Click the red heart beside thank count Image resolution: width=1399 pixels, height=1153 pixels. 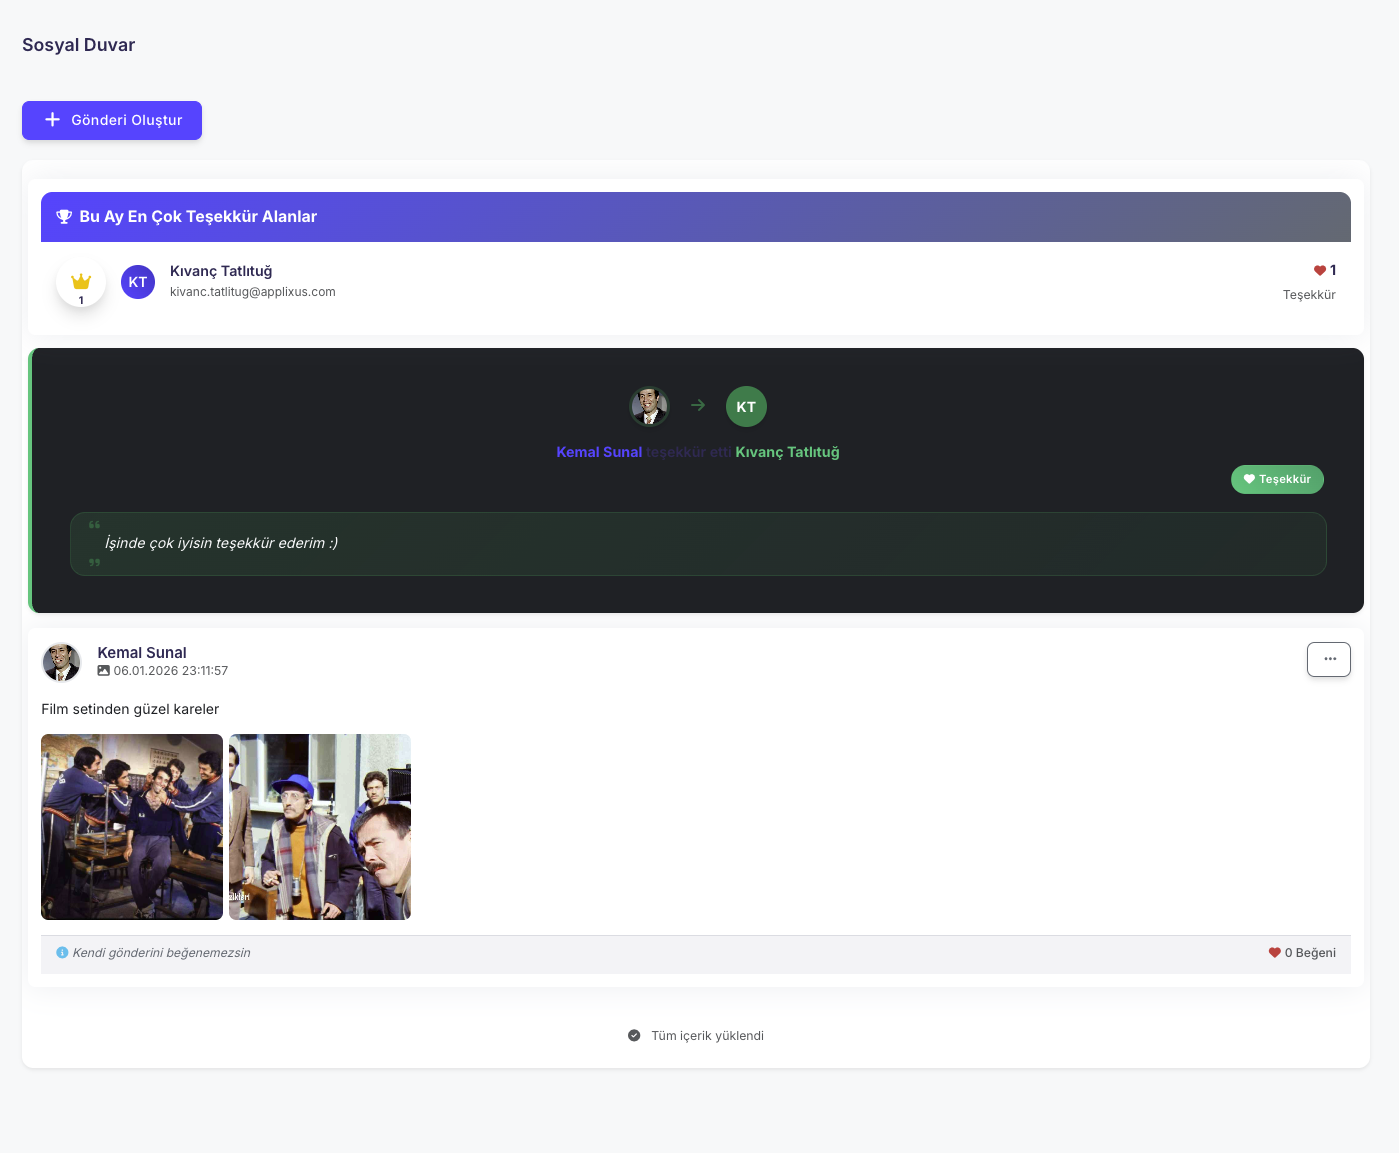tap(1319, 270)
